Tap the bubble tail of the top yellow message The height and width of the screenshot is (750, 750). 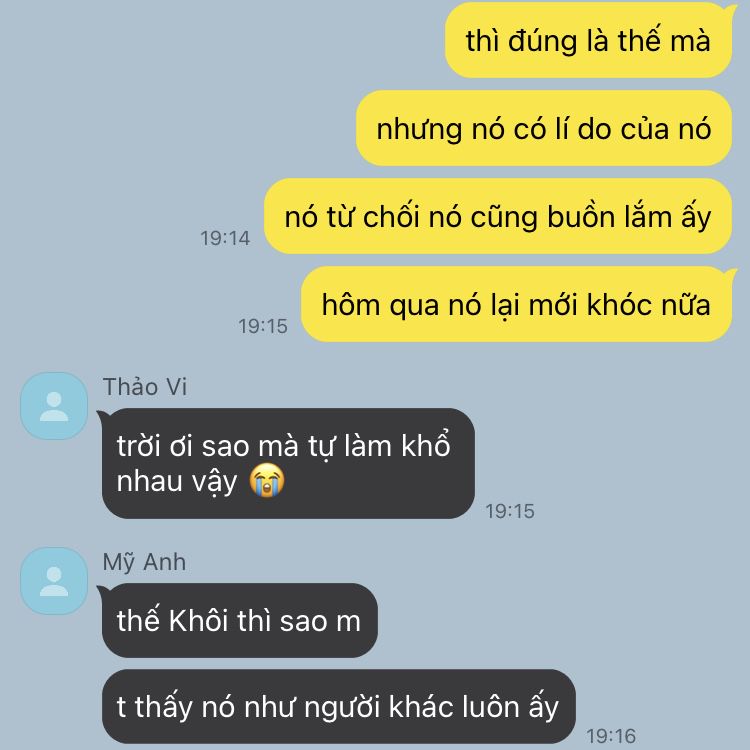pyautogui.click(x=731, y=10)
